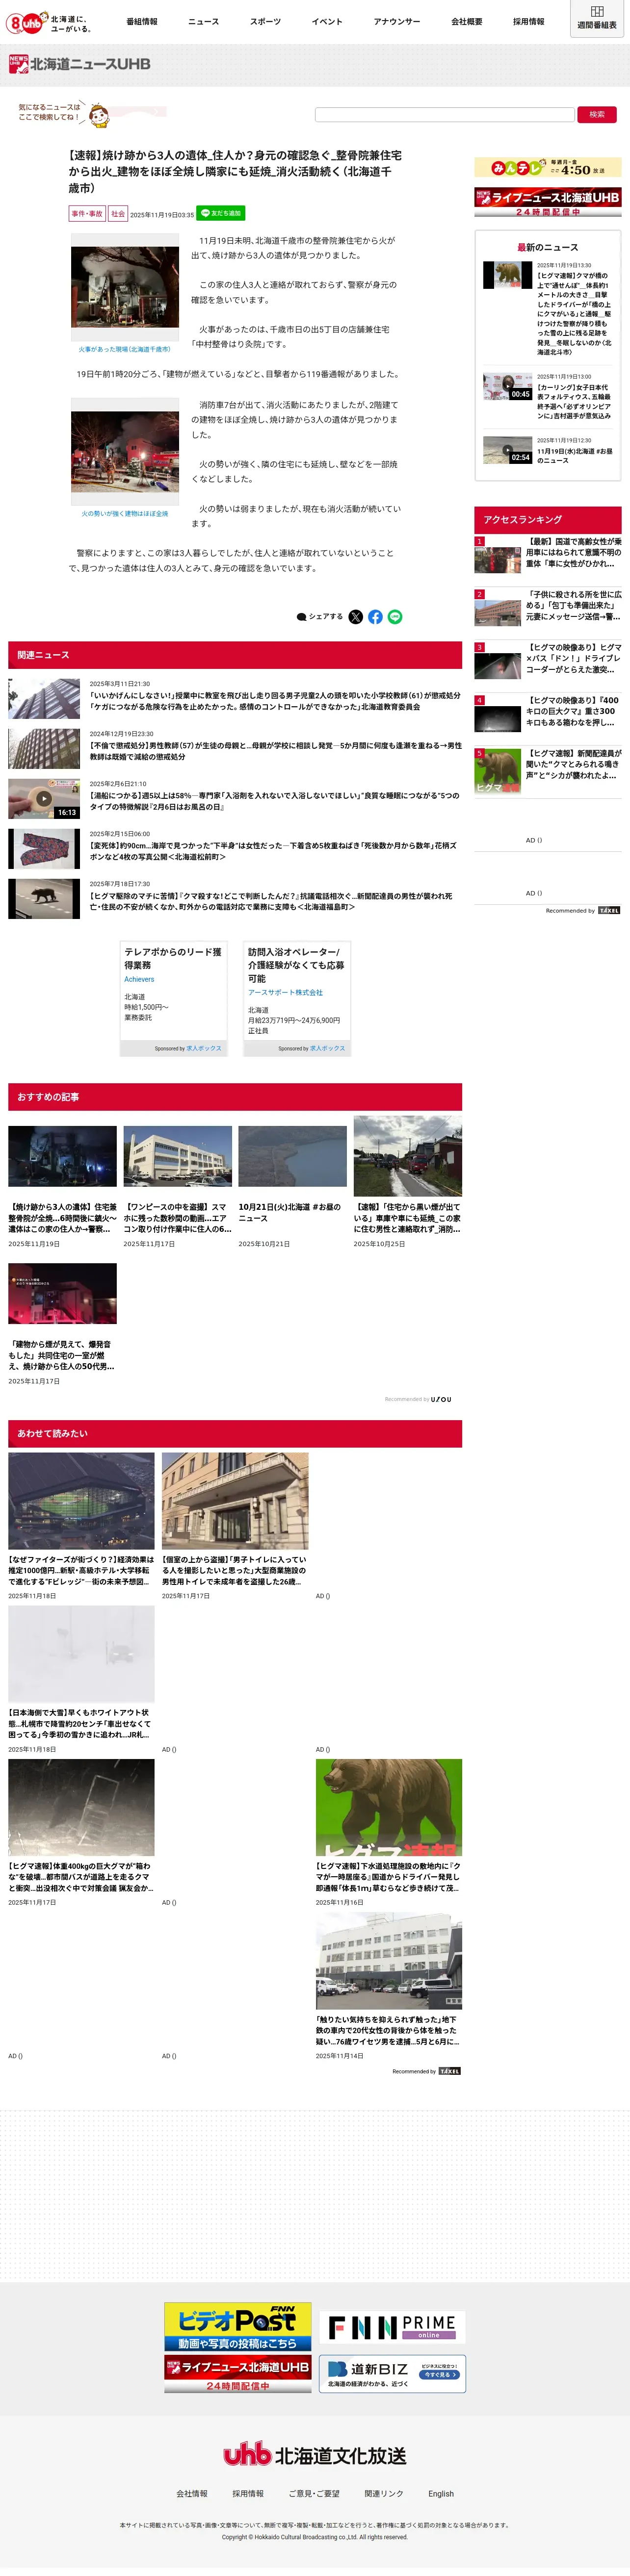Open related news 変死体 約90cm 海岸
The height and width of the screenshot is (2576, 630).
[x=235, y=848]
